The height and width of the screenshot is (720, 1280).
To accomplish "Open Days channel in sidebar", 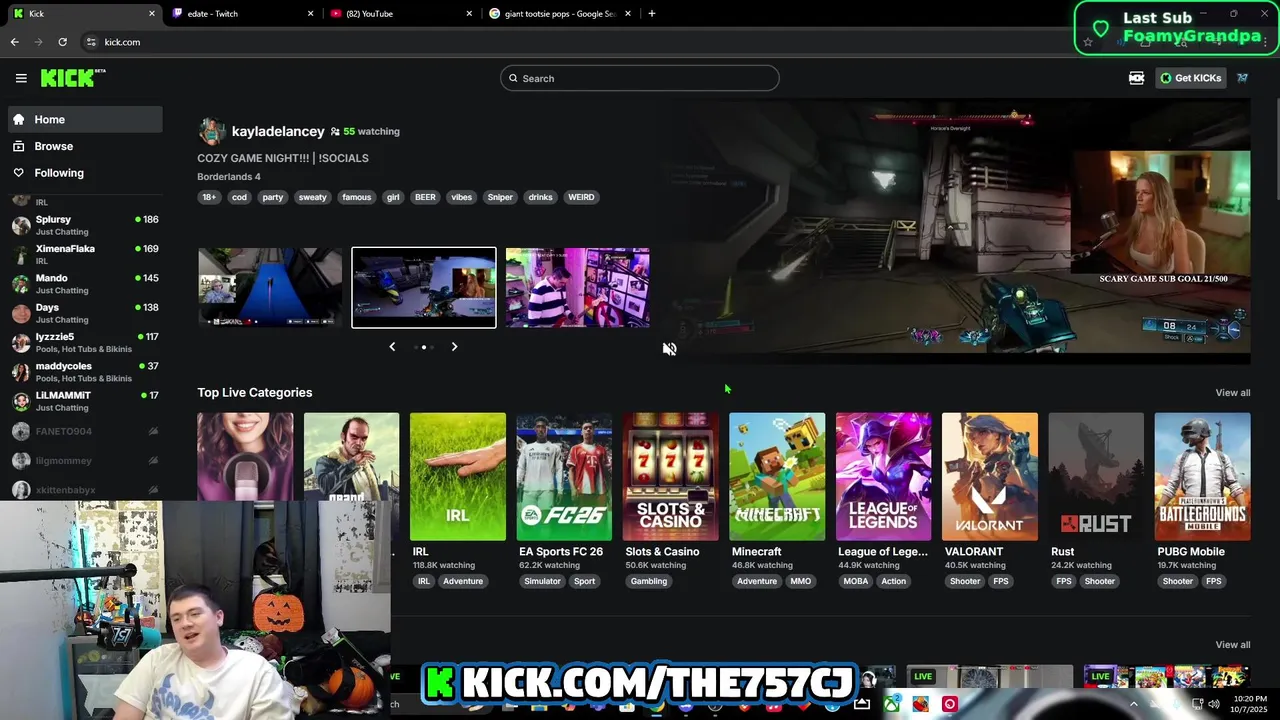I will [x=85, y=313].
